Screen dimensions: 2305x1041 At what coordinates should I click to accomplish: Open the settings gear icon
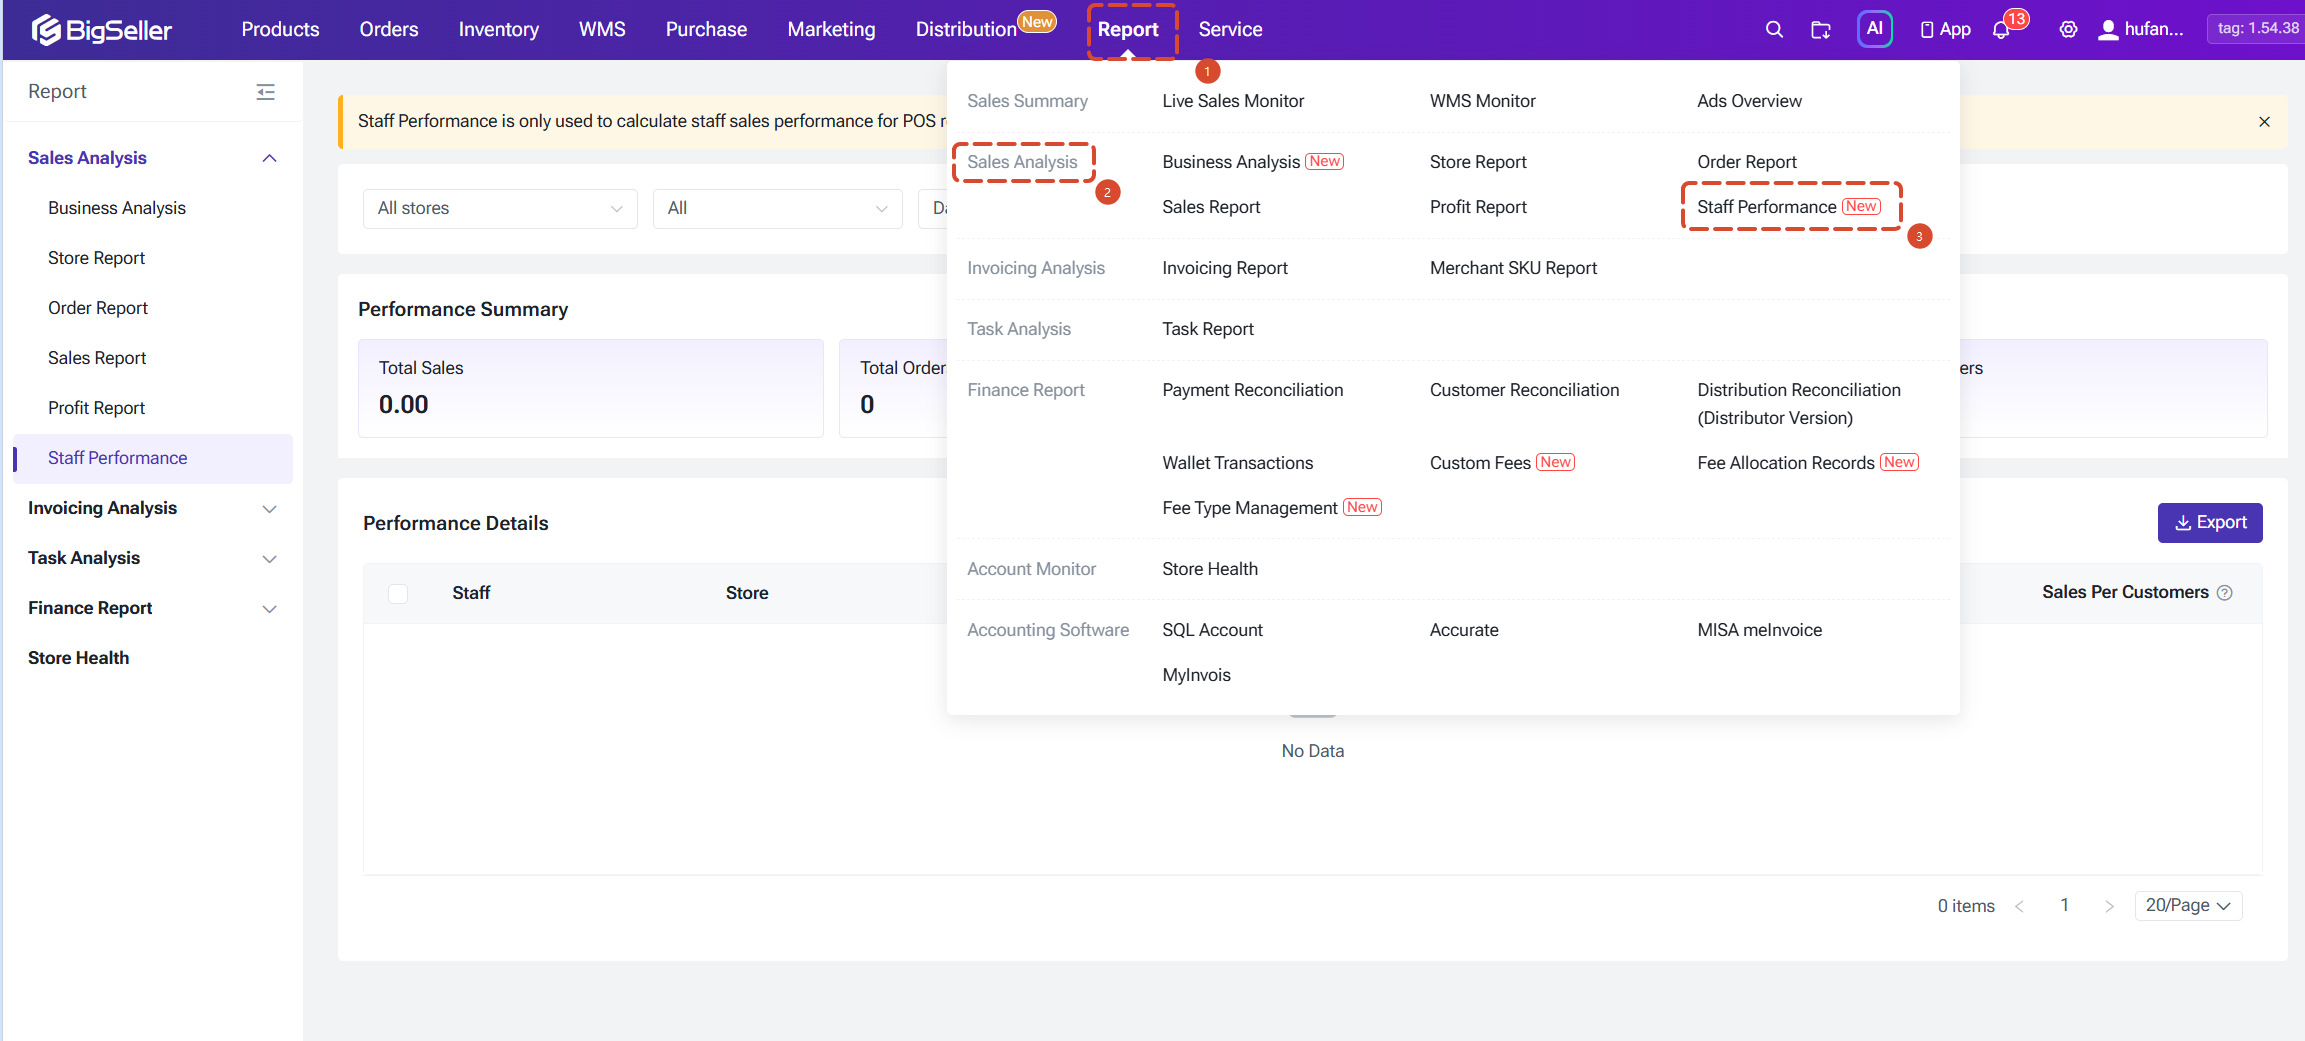(x=2068, y=30)
